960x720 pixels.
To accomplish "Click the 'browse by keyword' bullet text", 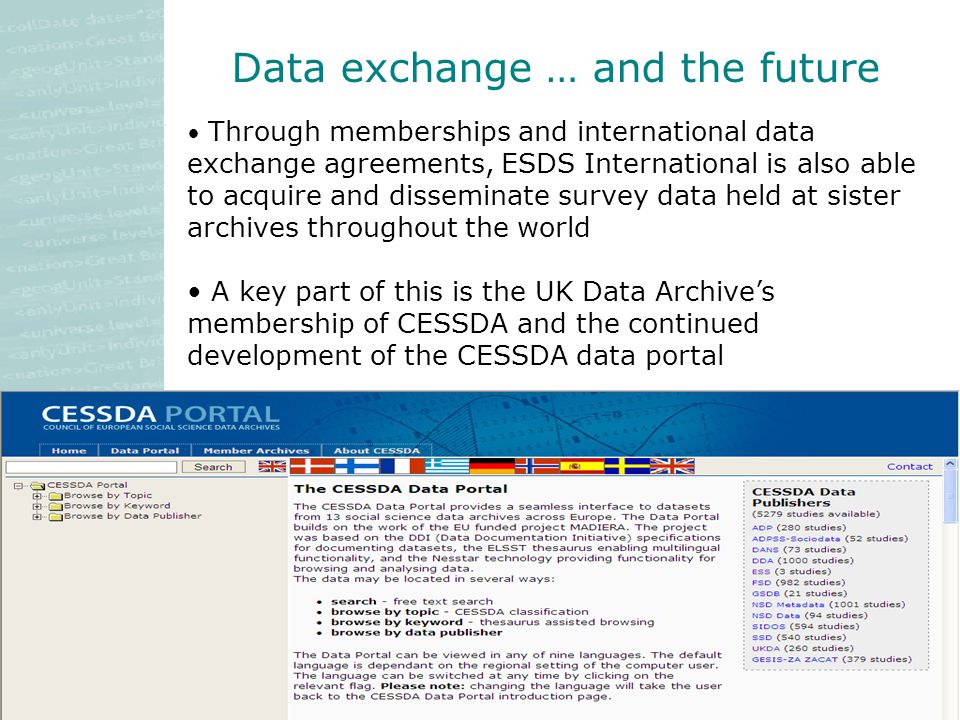I will click(x=397, y=622).
